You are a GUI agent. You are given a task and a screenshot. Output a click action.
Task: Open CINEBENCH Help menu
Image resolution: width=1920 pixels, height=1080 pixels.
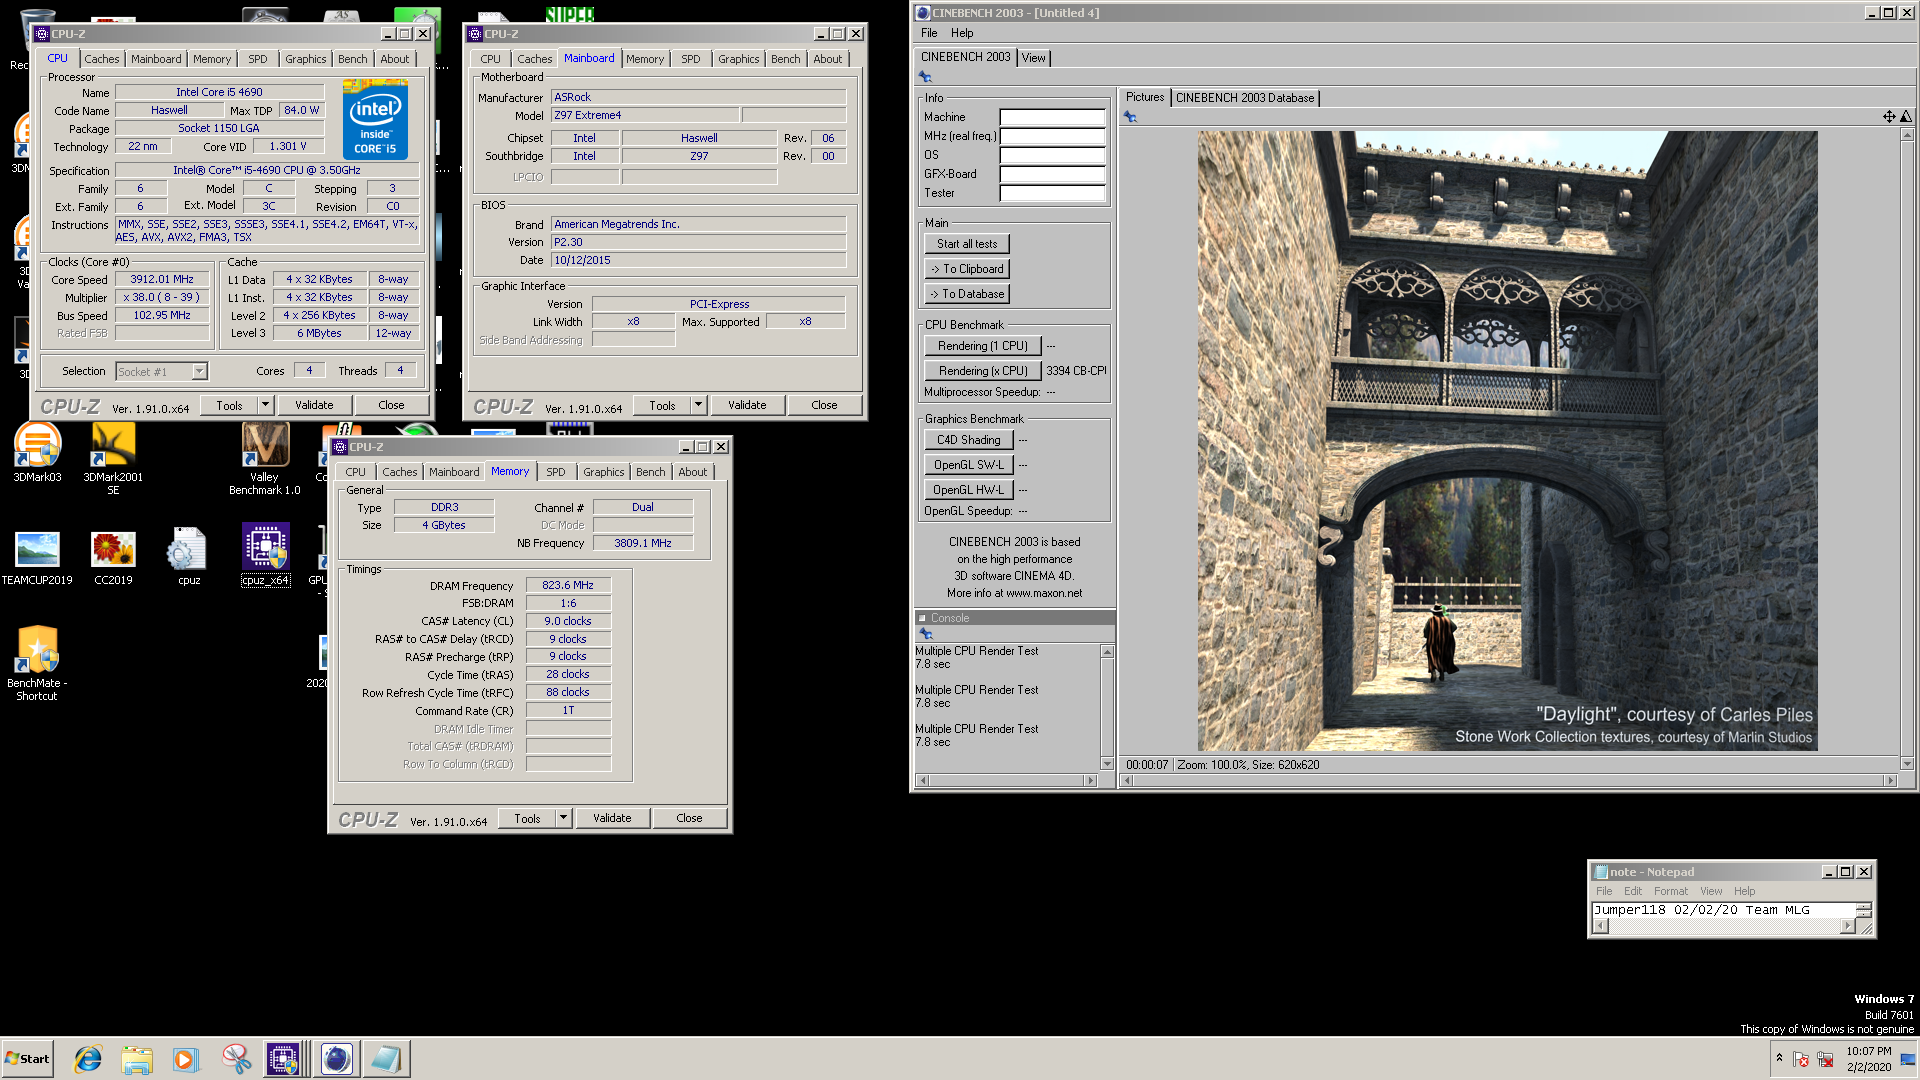pyautogui.click(x=962, y=33)
